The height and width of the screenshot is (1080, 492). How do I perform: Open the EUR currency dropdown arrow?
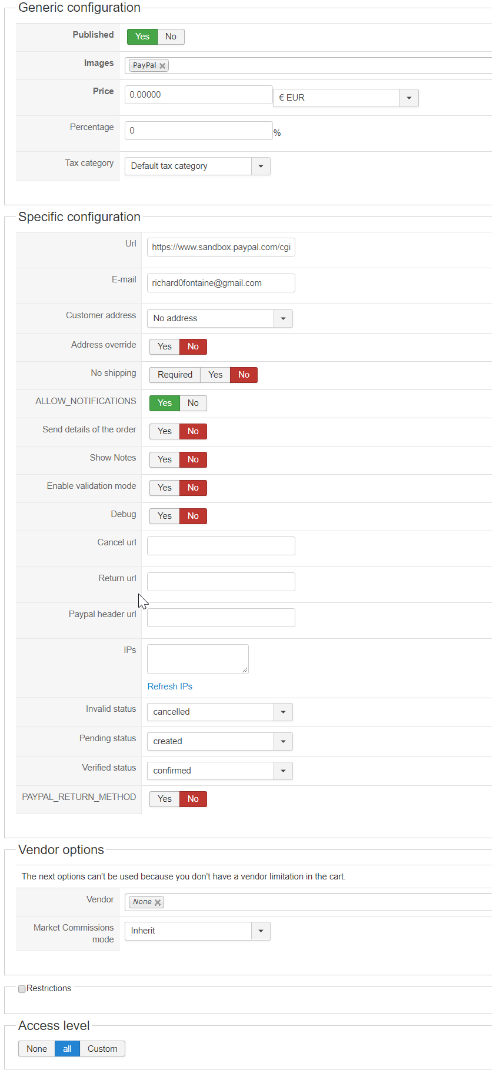pyautogui.click(x=409, y=98)
